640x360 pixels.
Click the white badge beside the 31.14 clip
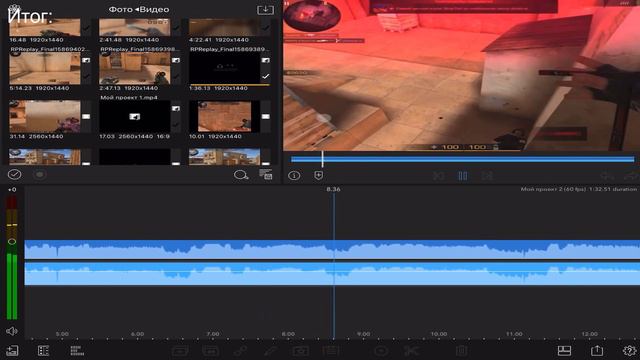pos(86,117)
